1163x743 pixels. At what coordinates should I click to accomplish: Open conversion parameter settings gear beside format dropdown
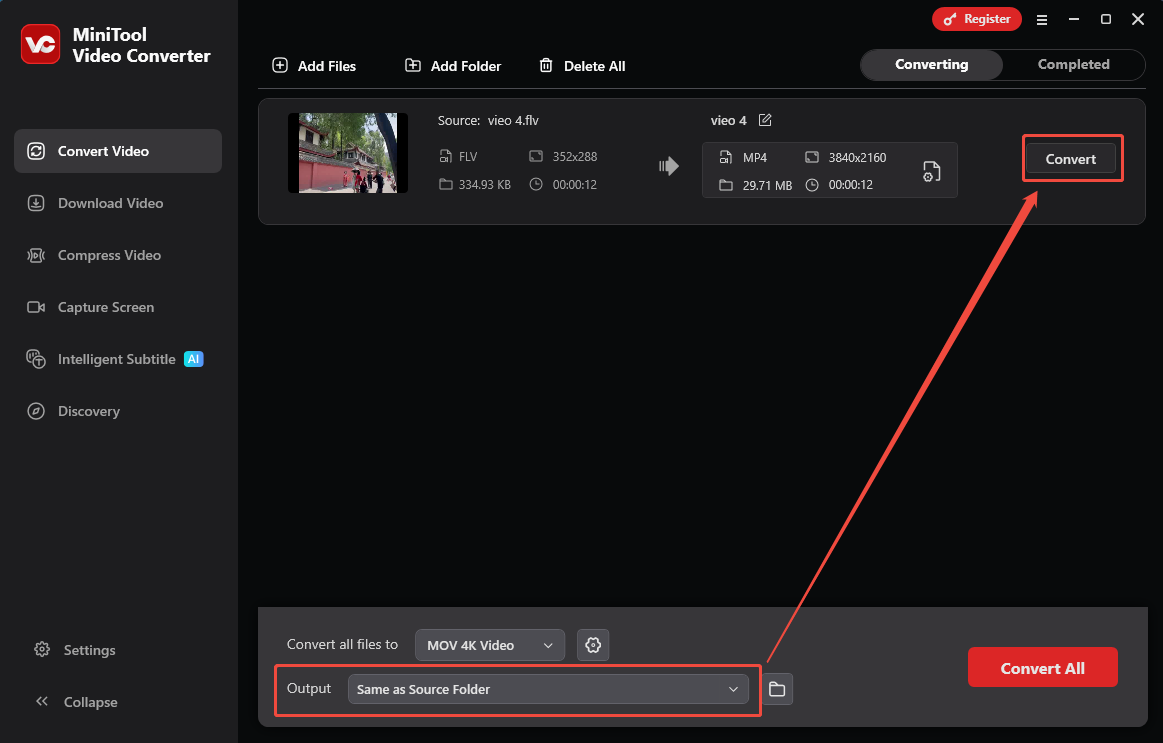592,645
